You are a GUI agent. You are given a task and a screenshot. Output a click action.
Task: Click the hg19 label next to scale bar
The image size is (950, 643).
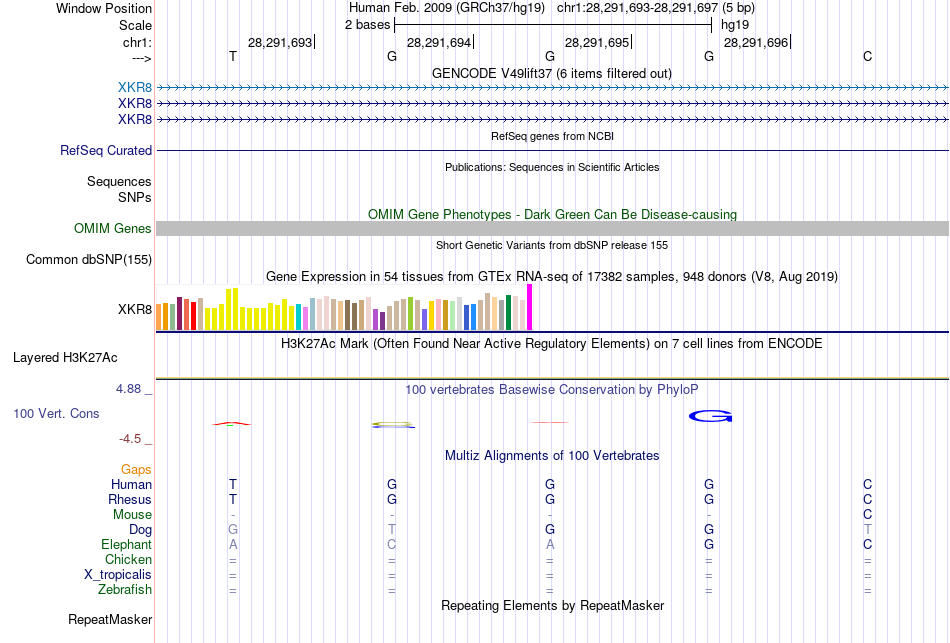[x=735, y=25]
